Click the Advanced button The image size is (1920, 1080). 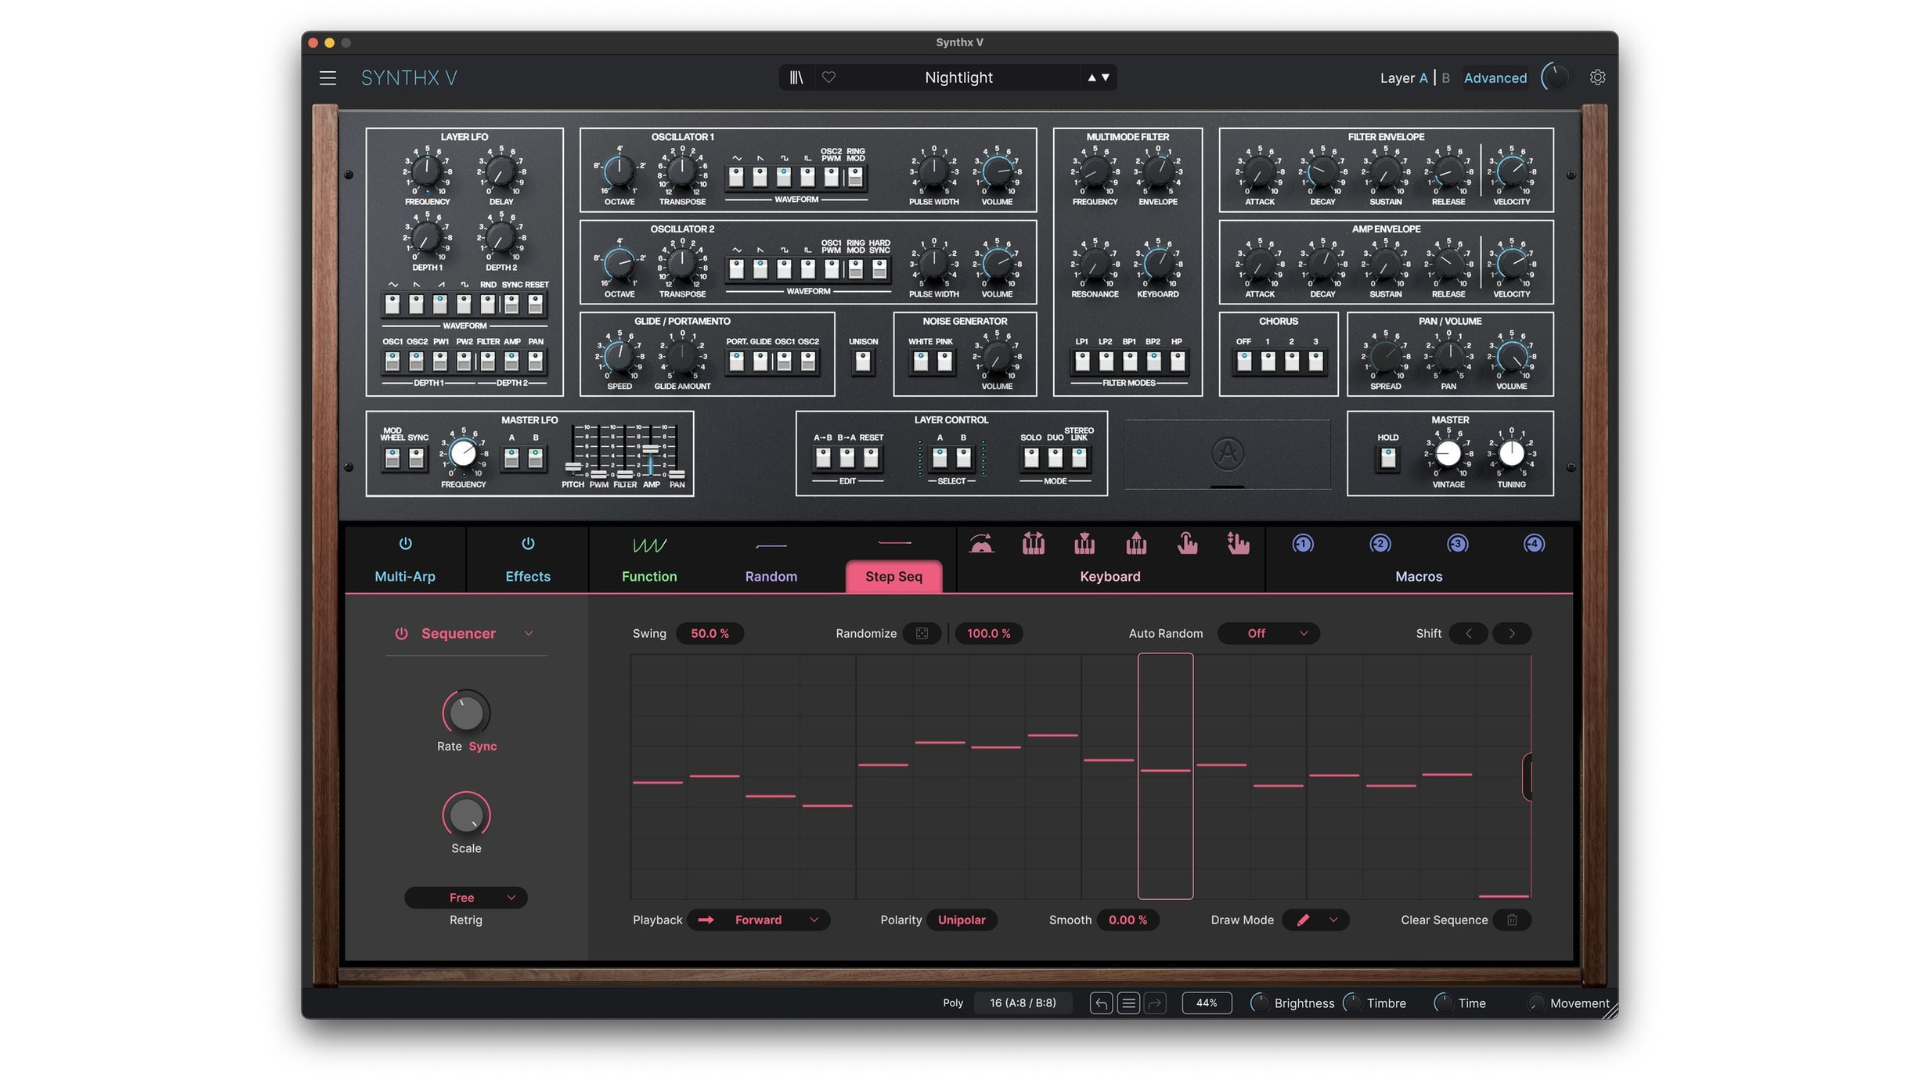(1495, 78)
